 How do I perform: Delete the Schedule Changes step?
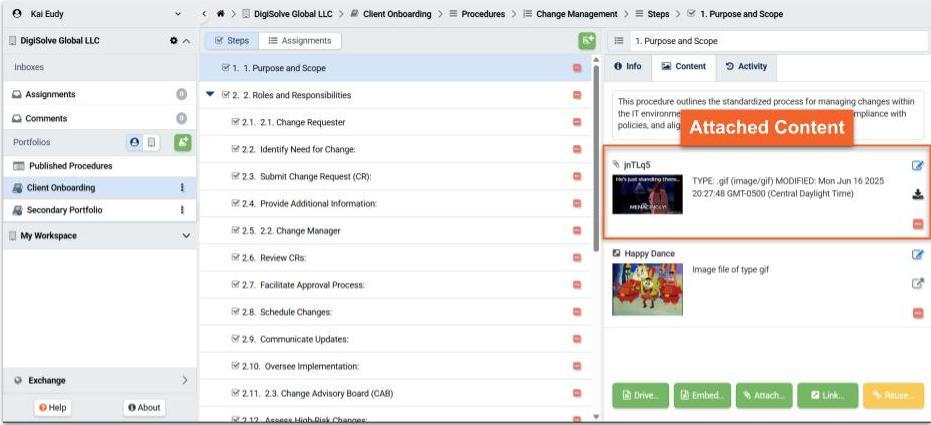coord(577,312)
